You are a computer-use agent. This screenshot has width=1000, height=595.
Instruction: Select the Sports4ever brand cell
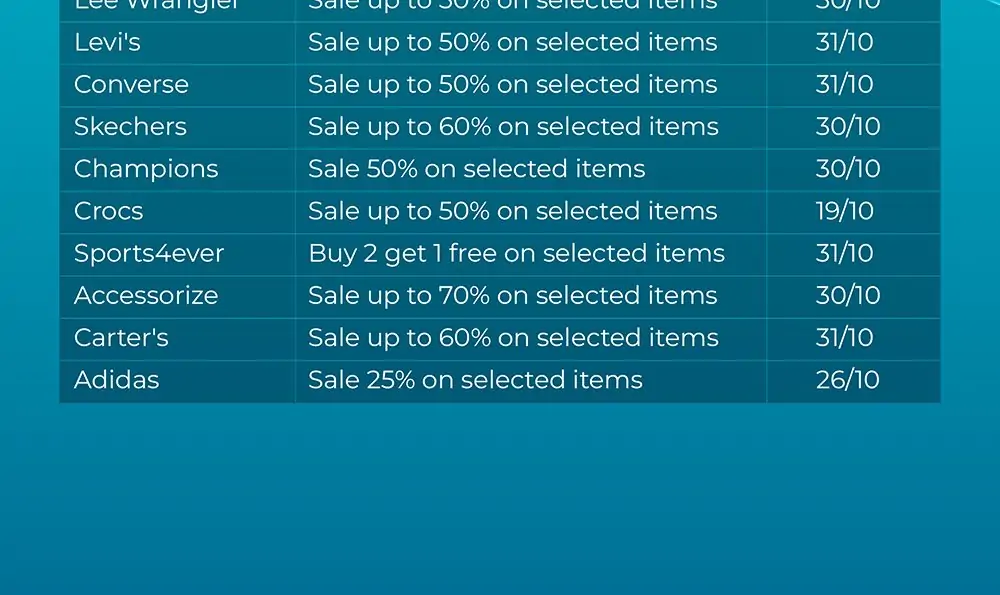(x=177, y=254)
